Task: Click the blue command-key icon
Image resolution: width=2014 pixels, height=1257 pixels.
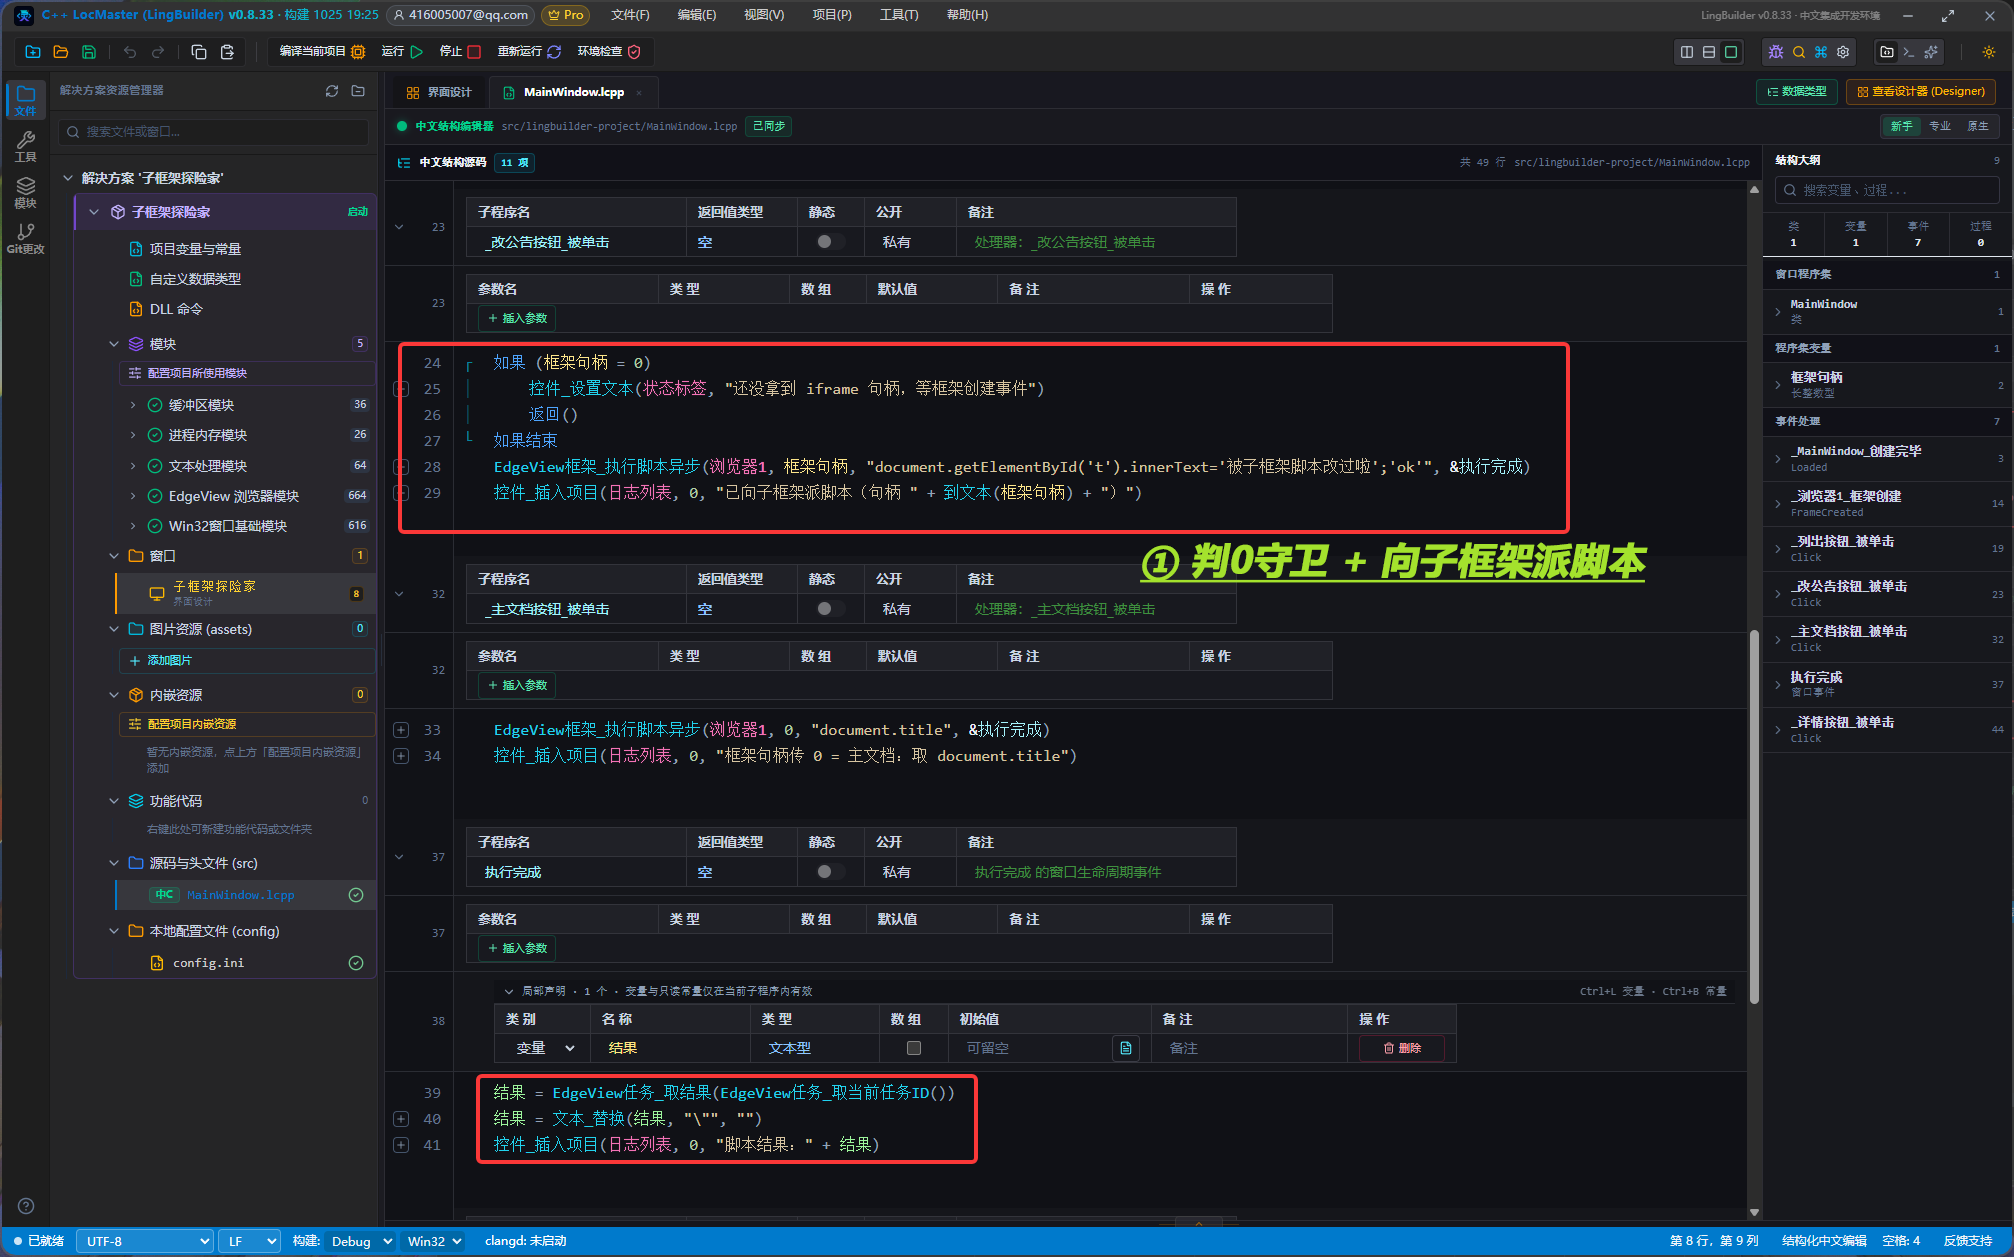Action: pos(1821,52)
